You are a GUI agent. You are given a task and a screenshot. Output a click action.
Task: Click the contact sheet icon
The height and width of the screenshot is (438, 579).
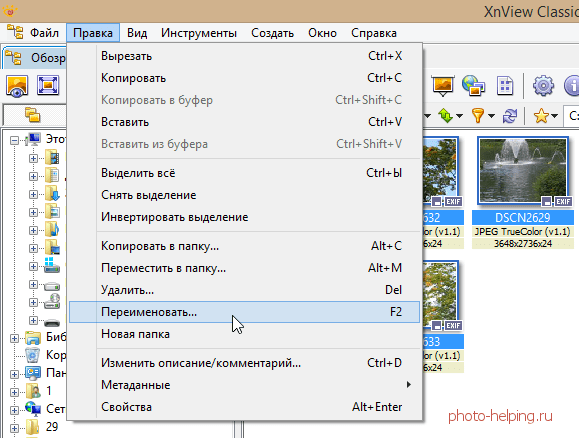tap(505, 86)
